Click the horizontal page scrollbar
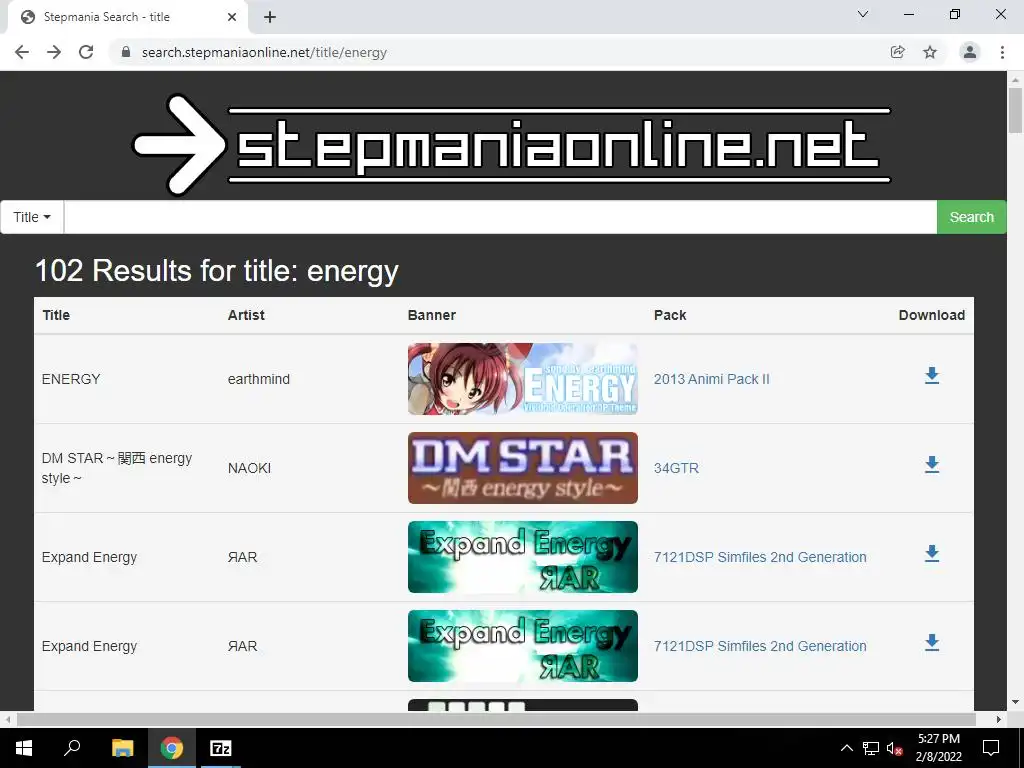 point(496,719)
